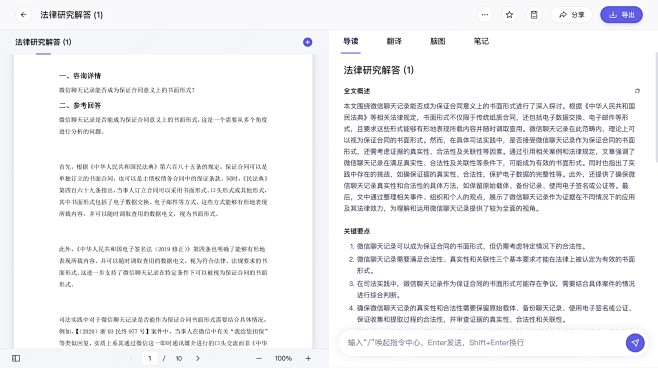Viewport: 658px width, 368px height.
Task: Open the more options ellipsis menu
Action: coord(485,15)
